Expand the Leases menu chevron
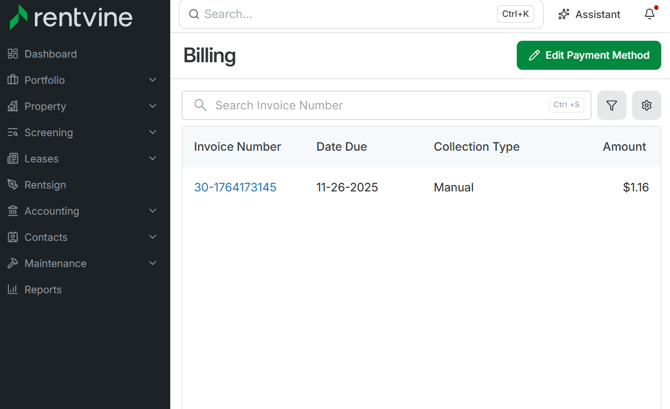The image size is (670, 409). pyautogui.click(x=153, y=159)
